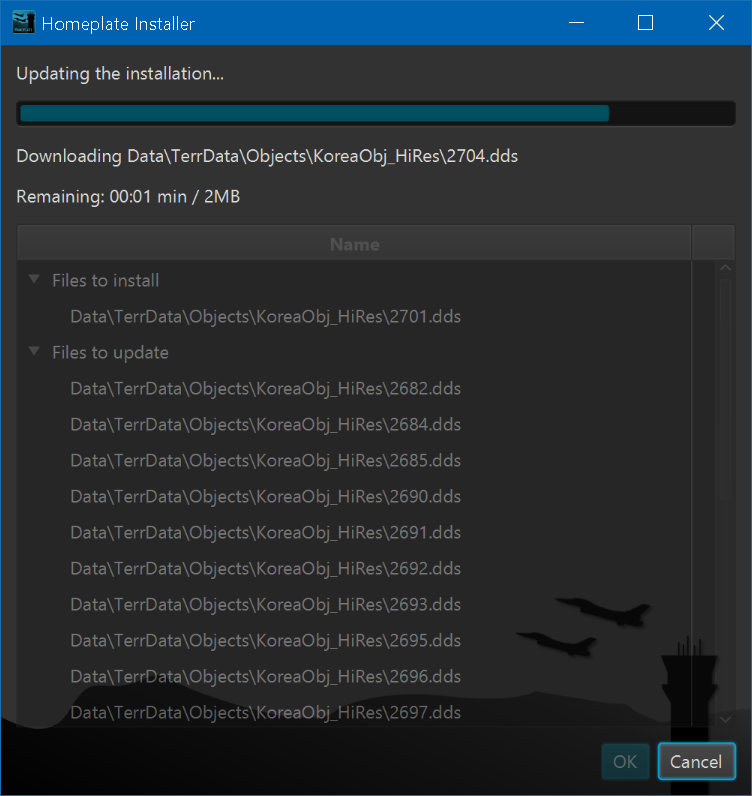Select file 2682.dds in the list

[x=265, y=389]
